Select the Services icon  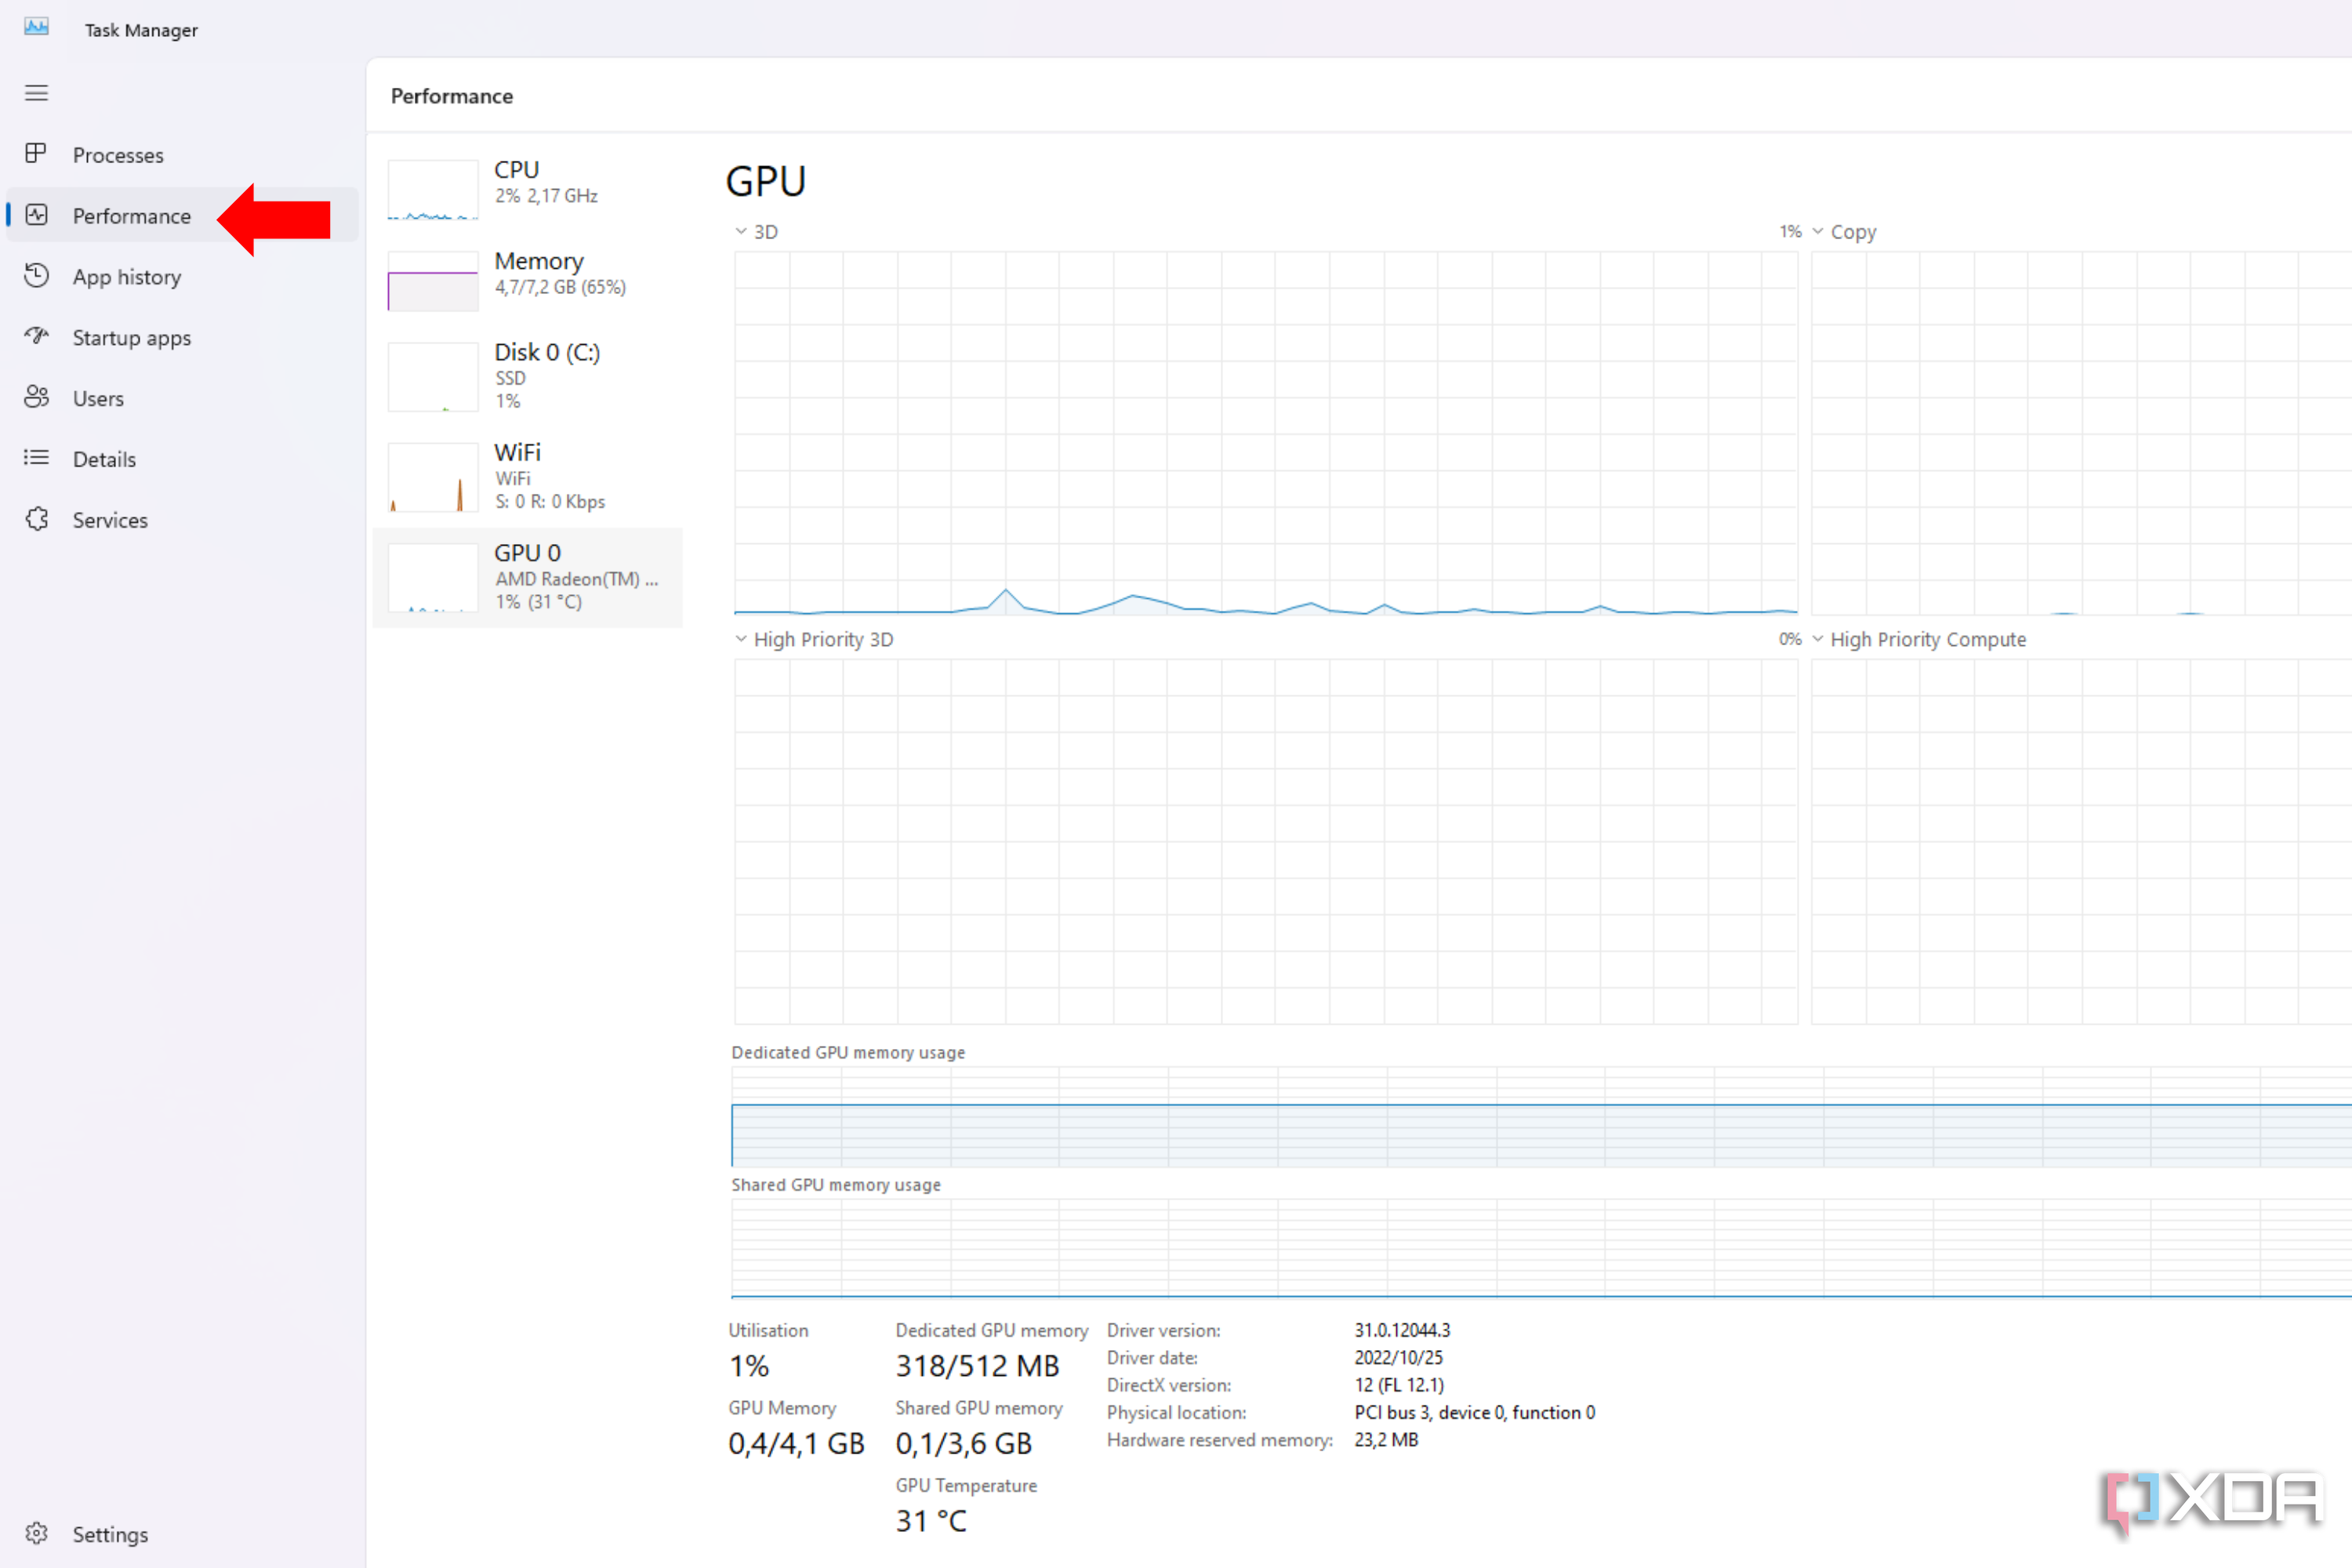coord(36,519)
